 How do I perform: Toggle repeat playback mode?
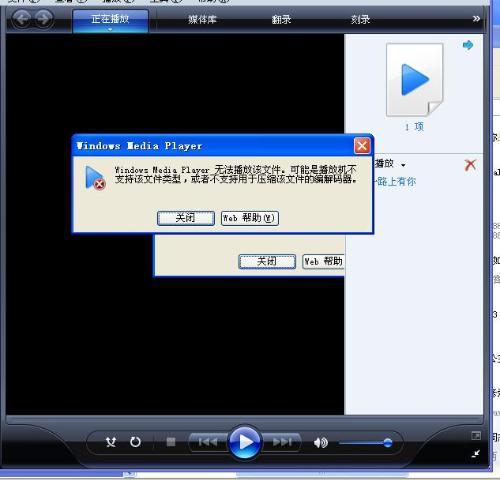(135, 442)
